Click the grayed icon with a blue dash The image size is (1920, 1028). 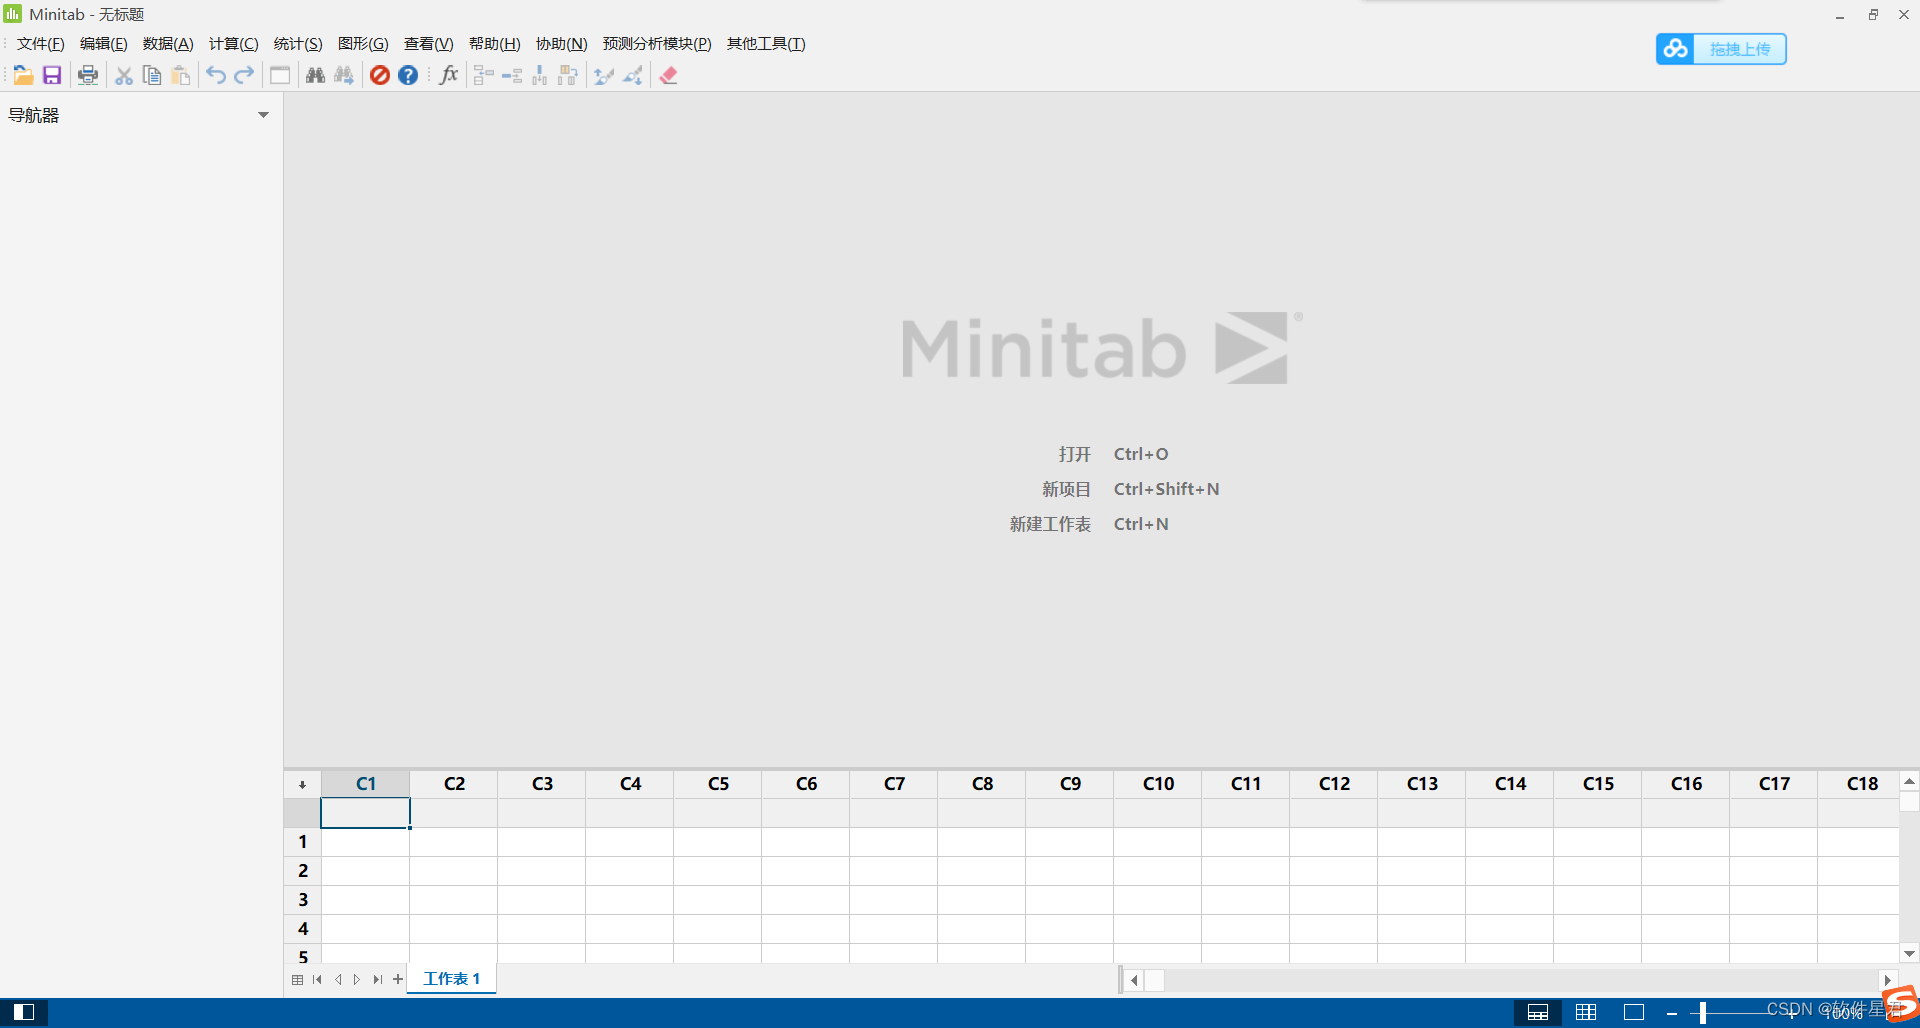click(512, 75)
